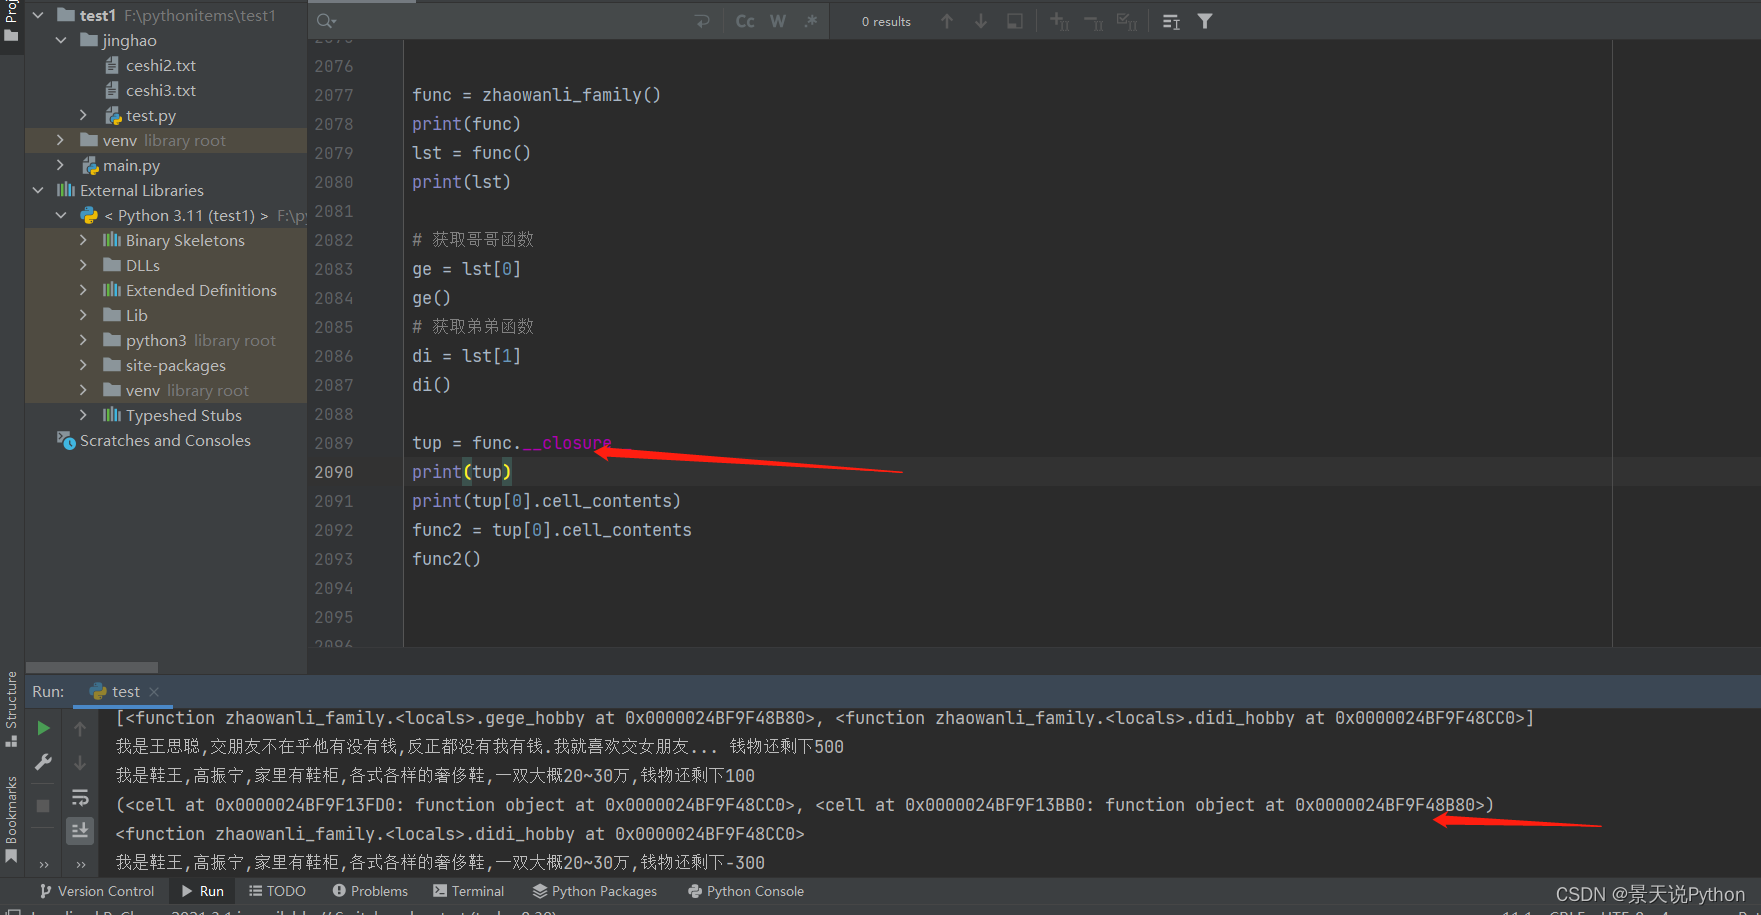Select Typeshed Stubs node

[x=183, y=415]
